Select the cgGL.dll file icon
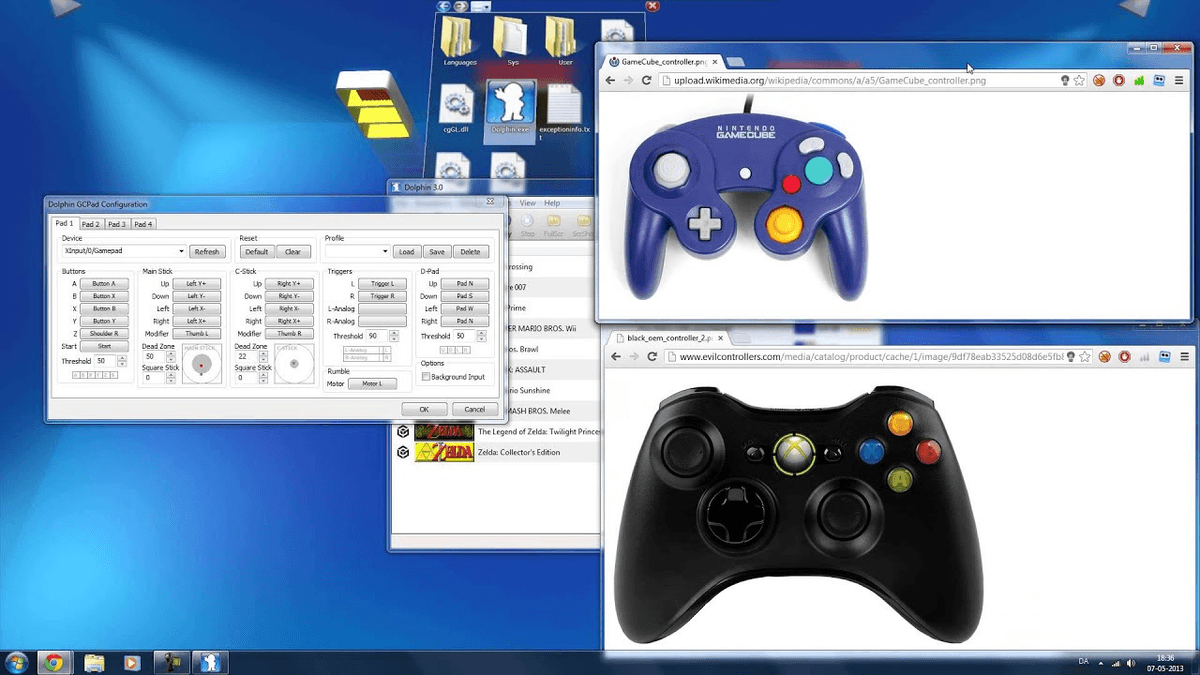Screen dimensions: 1200x675 point(456,105)
